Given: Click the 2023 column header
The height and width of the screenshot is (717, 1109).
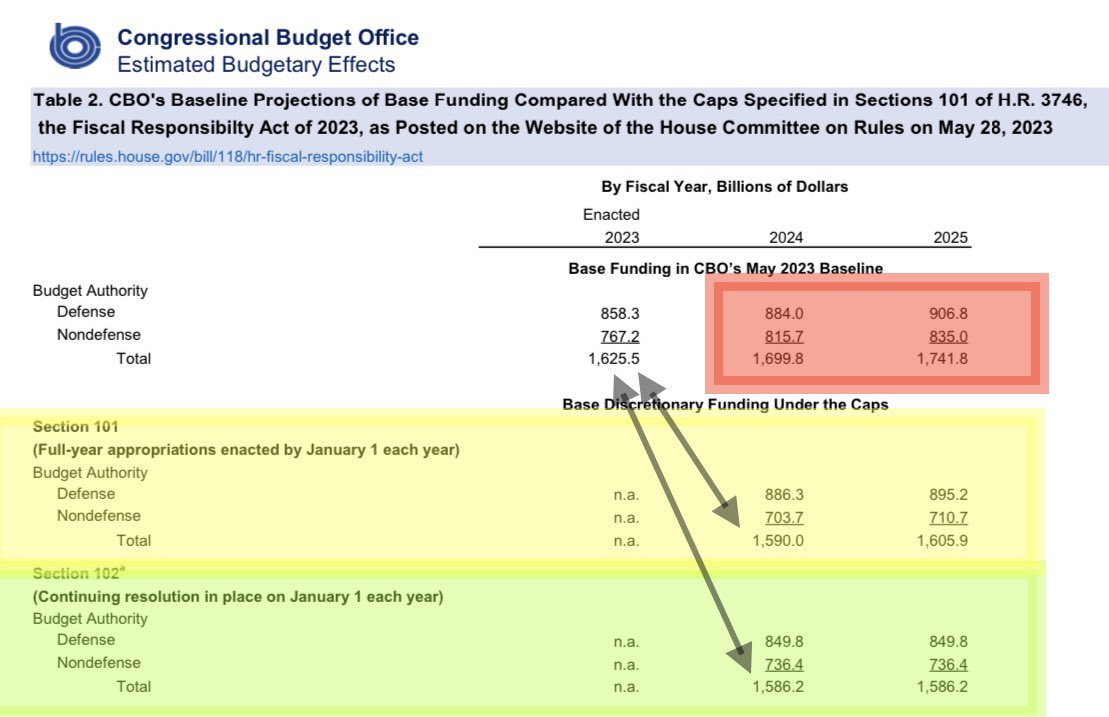Looking at the screenshot, I should tap(622, 238).
